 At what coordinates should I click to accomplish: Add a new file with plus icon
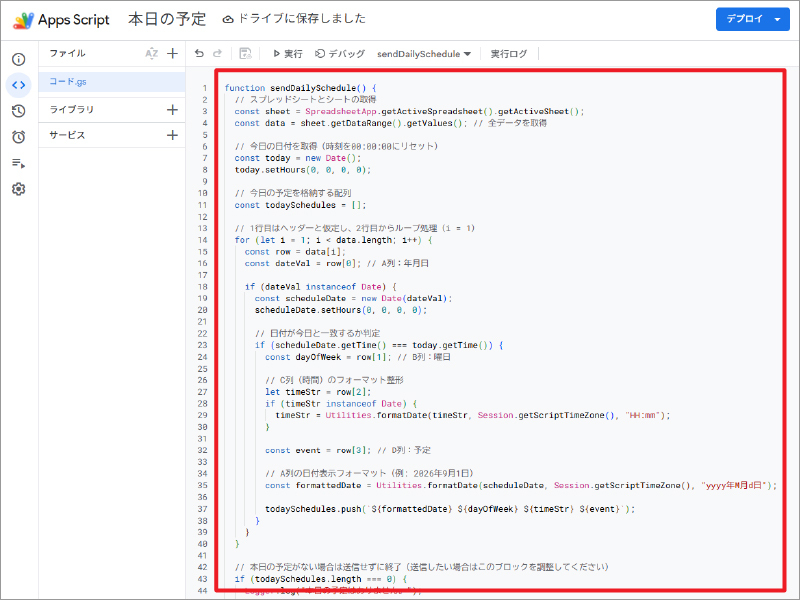click(x=172, y=54)
